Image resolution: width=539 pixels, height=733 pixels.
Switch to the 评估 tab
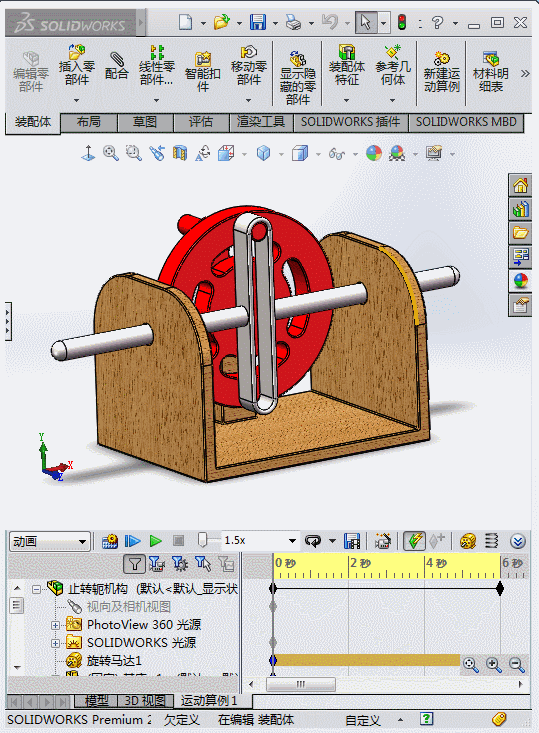pyautogui.click(x=201, y=122)
